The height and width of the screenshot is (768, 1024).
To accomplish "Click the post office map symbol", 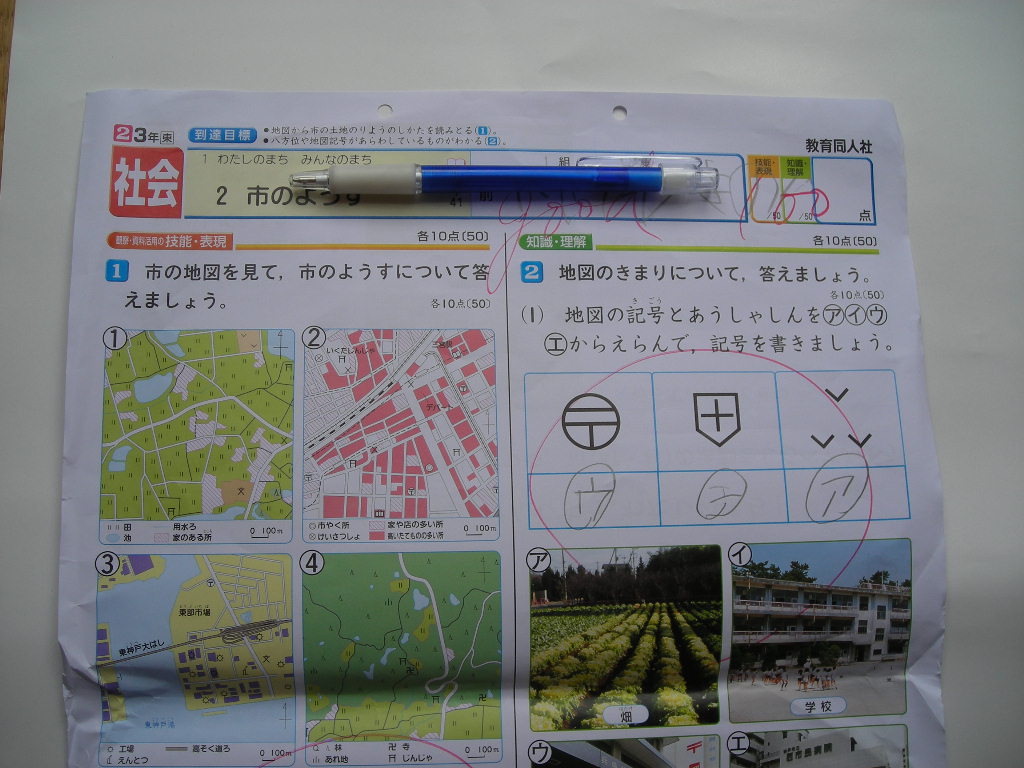I will pos(590,420).
